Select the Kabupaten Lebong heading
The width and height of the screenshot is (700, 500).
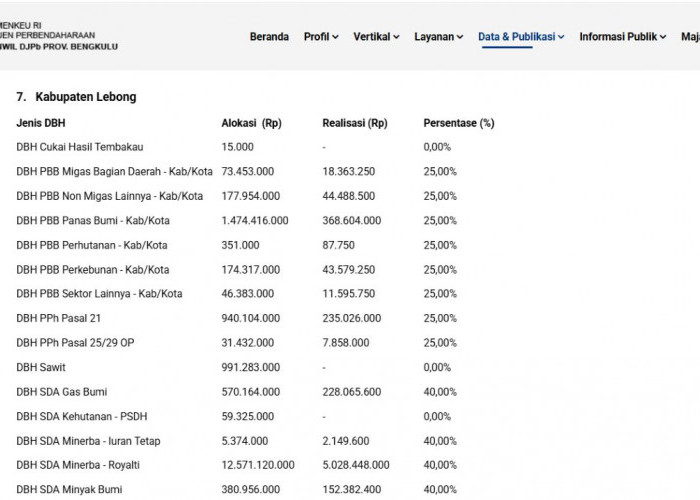(x=76, y=97)
